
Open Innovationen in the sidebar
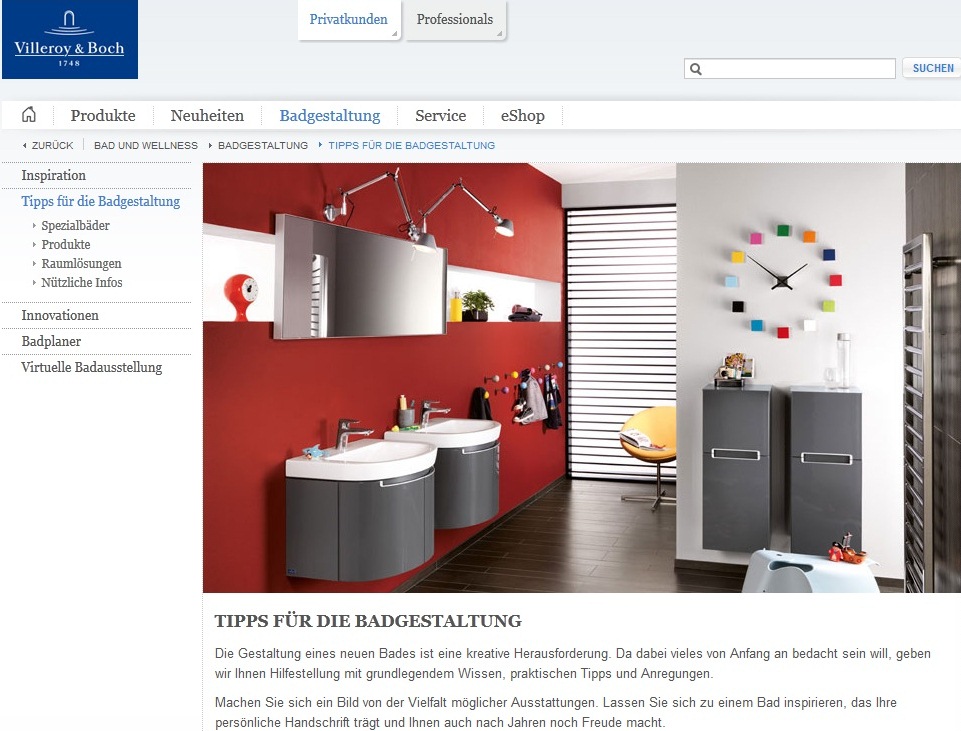coord(60,315)
